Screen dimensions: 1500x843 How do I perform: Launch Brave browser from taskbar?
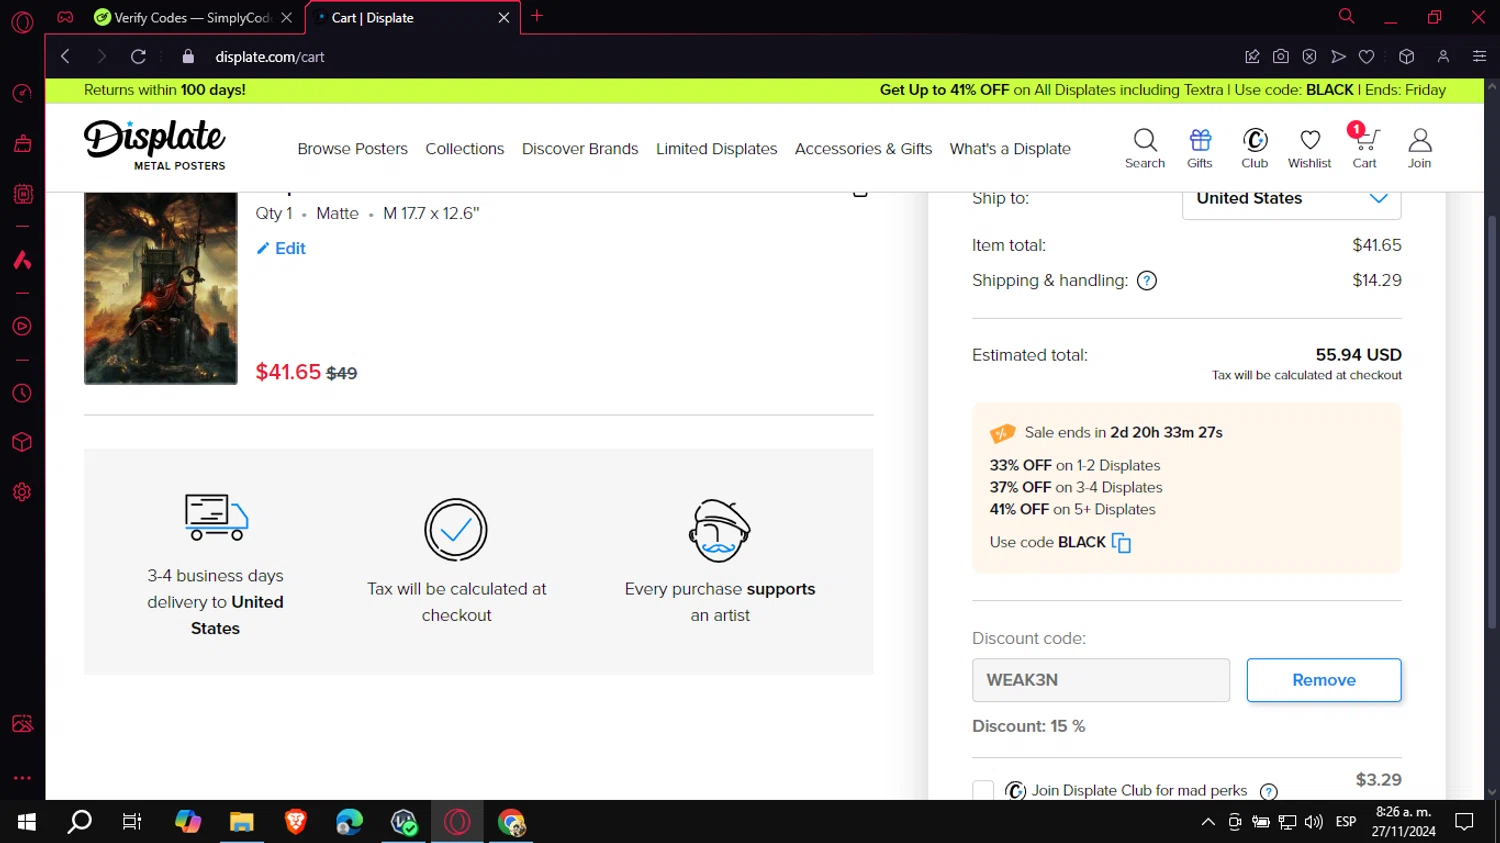pos(295,822)
